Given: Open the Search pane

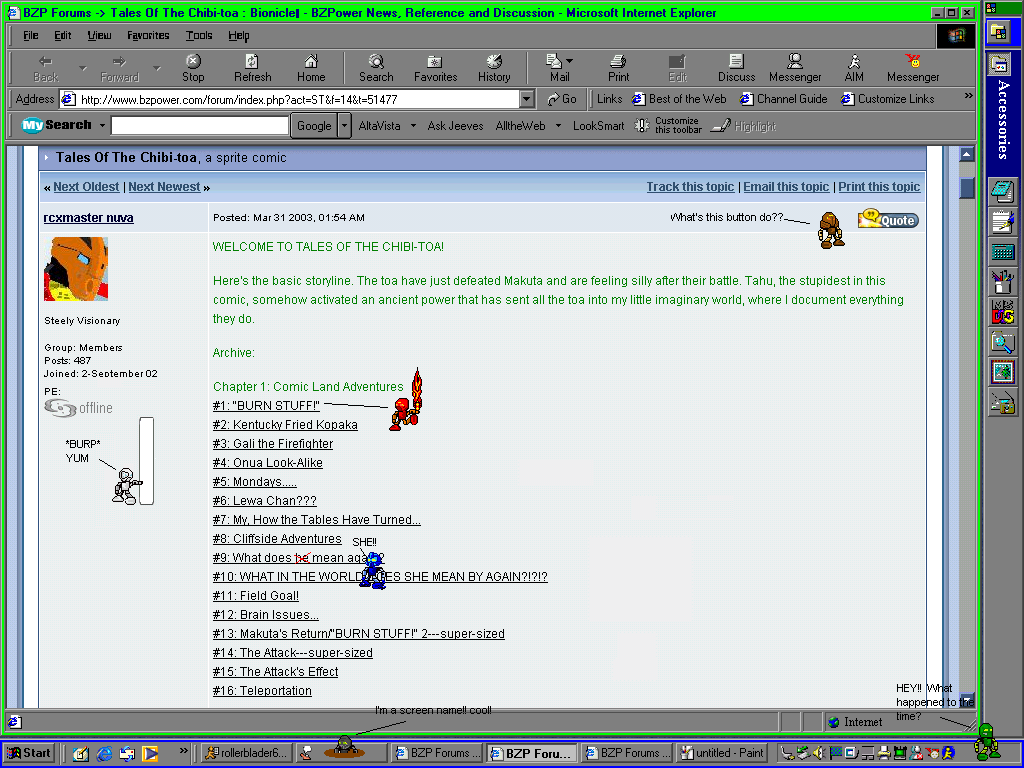Looking at the screenshot, I should (x=376, y=69).
